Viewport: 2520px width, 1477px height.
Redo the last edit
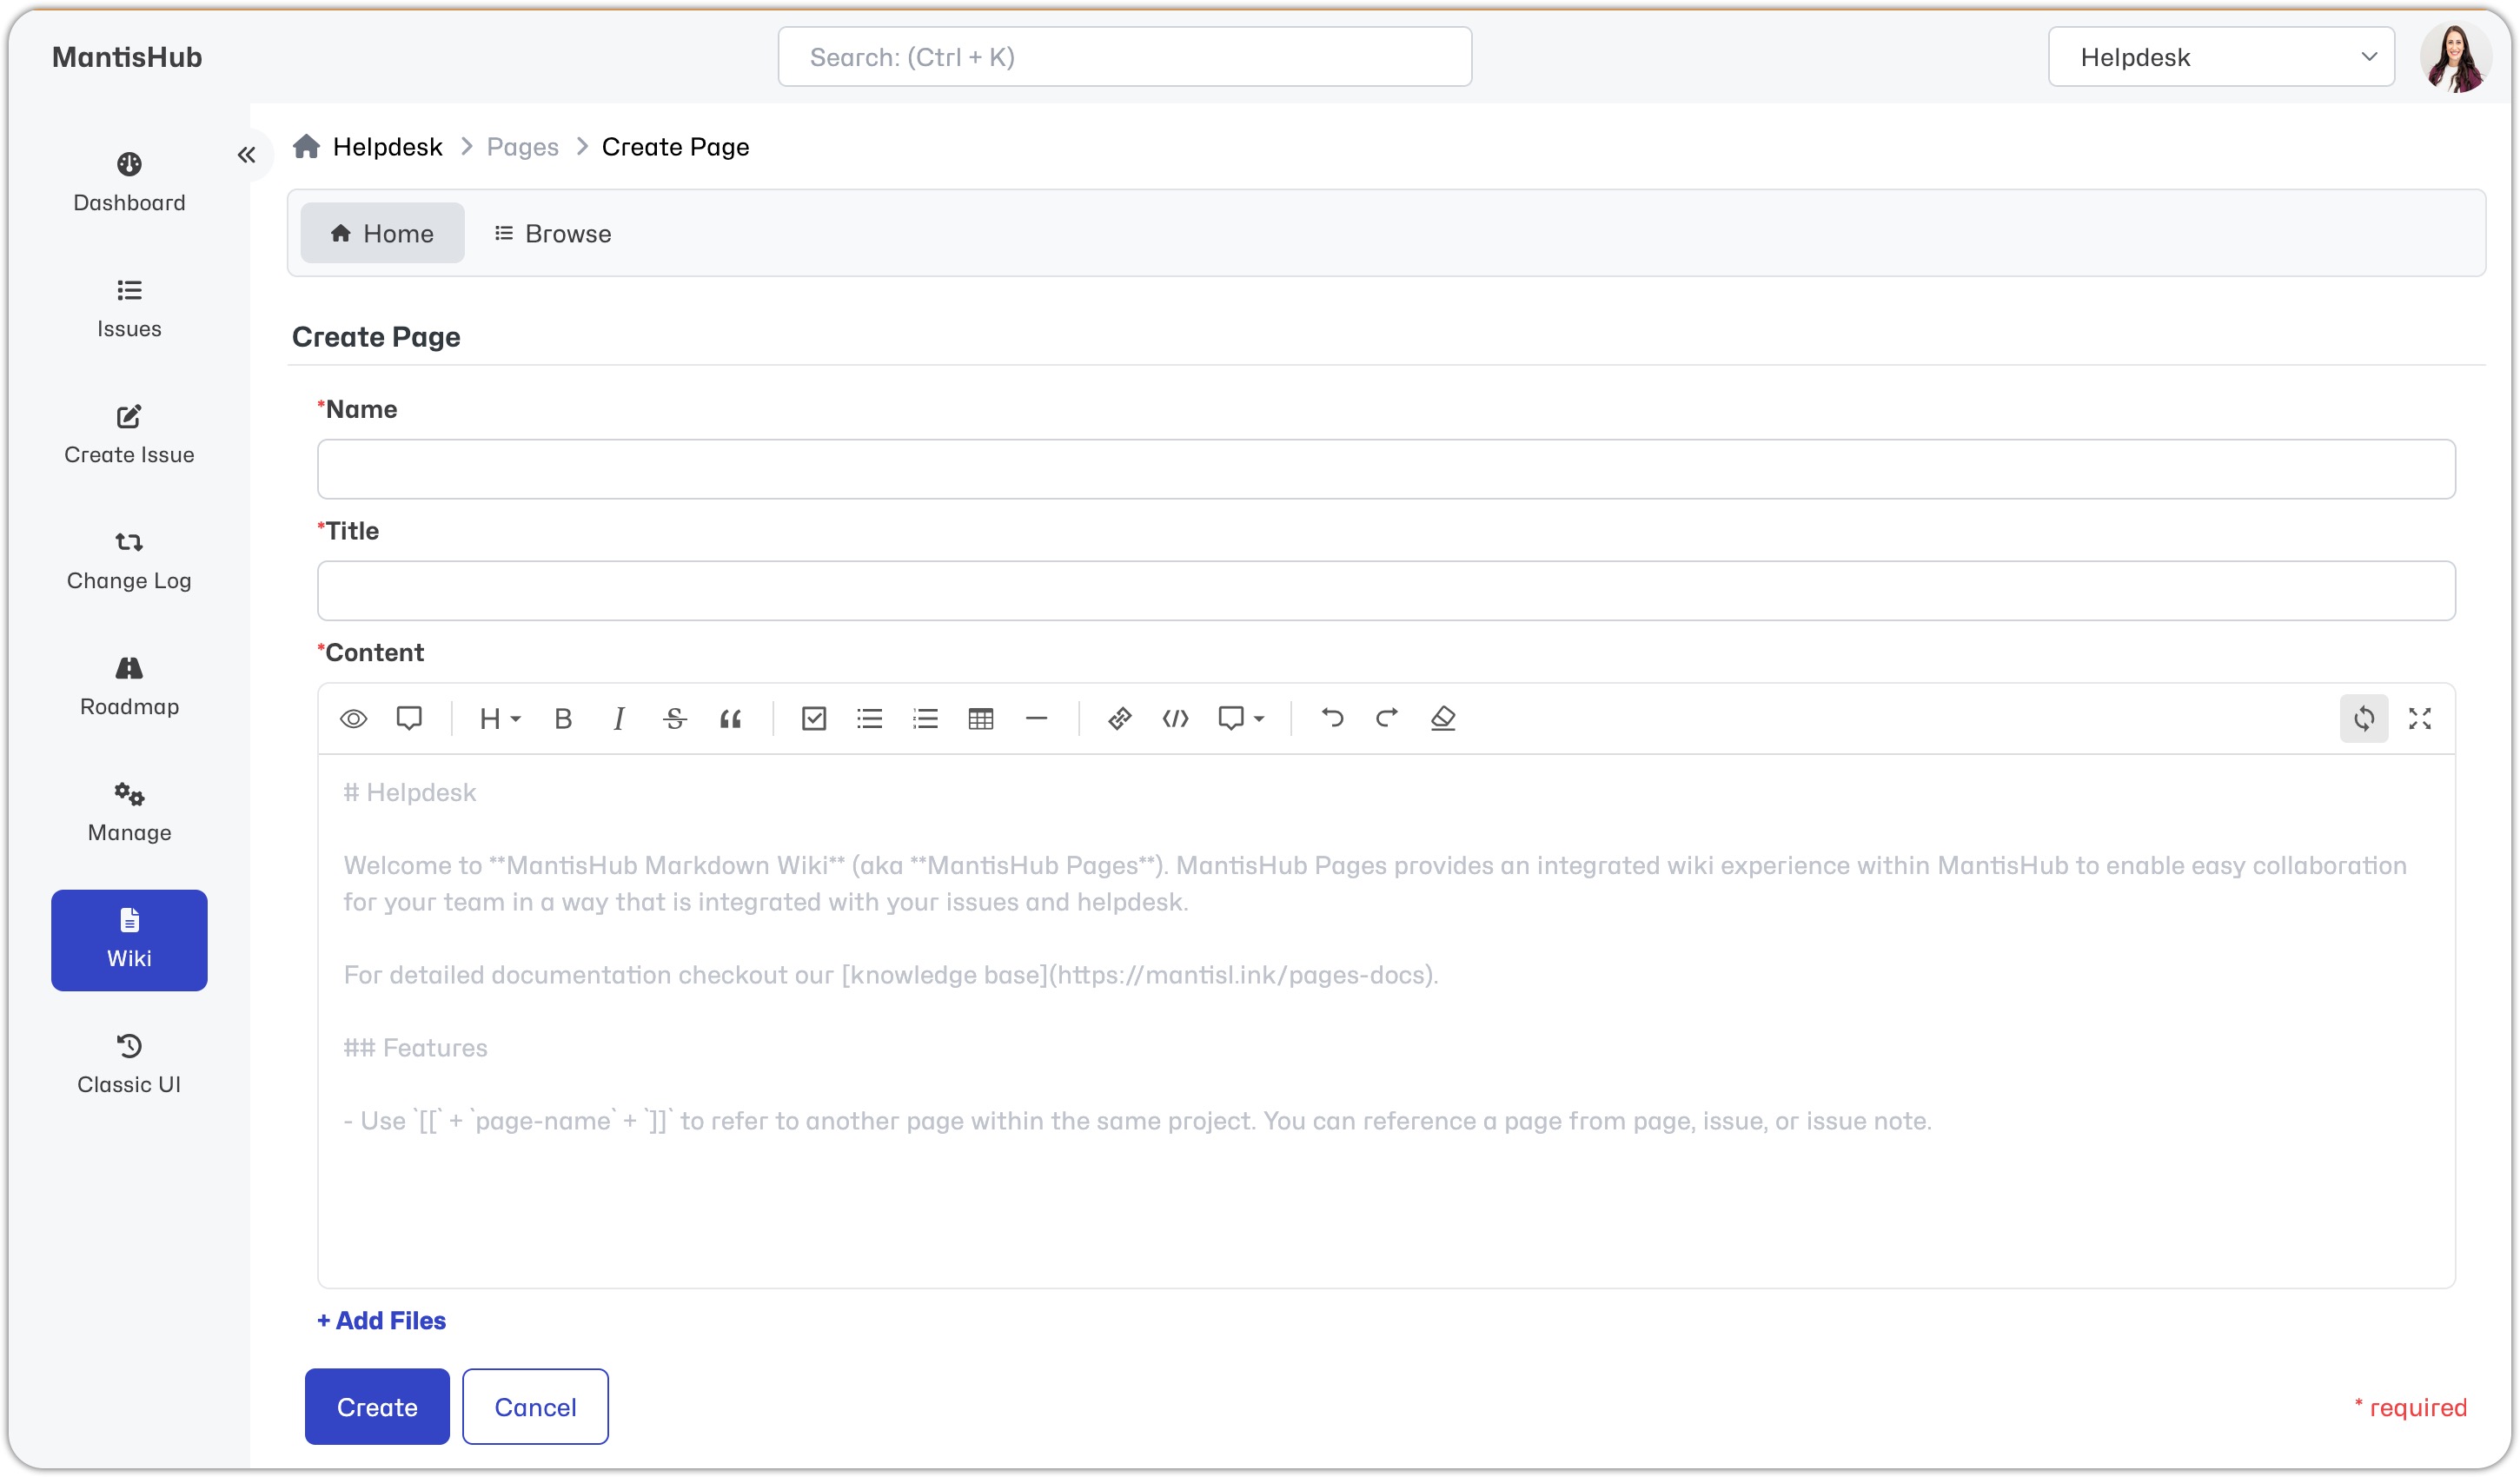[1387, 718]
